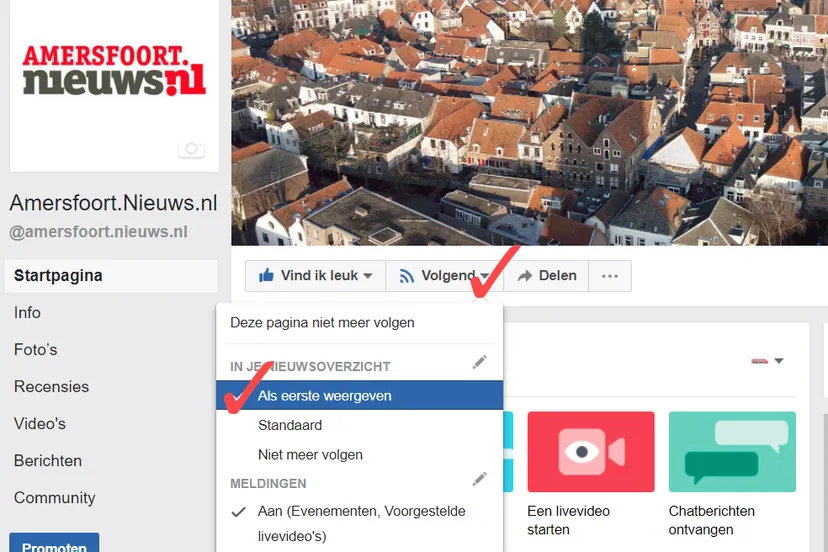This screenshot has width=828, height=552.
Task: Expand the Vind ik leuk dropdown arrow
Action: (368, 277)
